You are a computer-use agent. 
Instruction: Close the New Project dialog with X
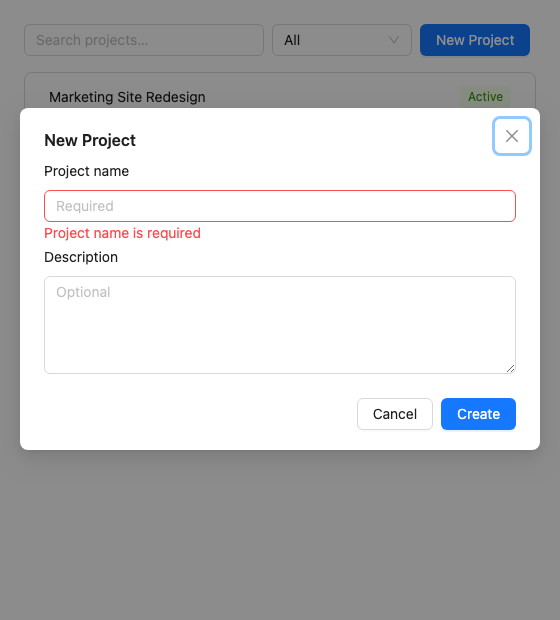pos(511,136)
